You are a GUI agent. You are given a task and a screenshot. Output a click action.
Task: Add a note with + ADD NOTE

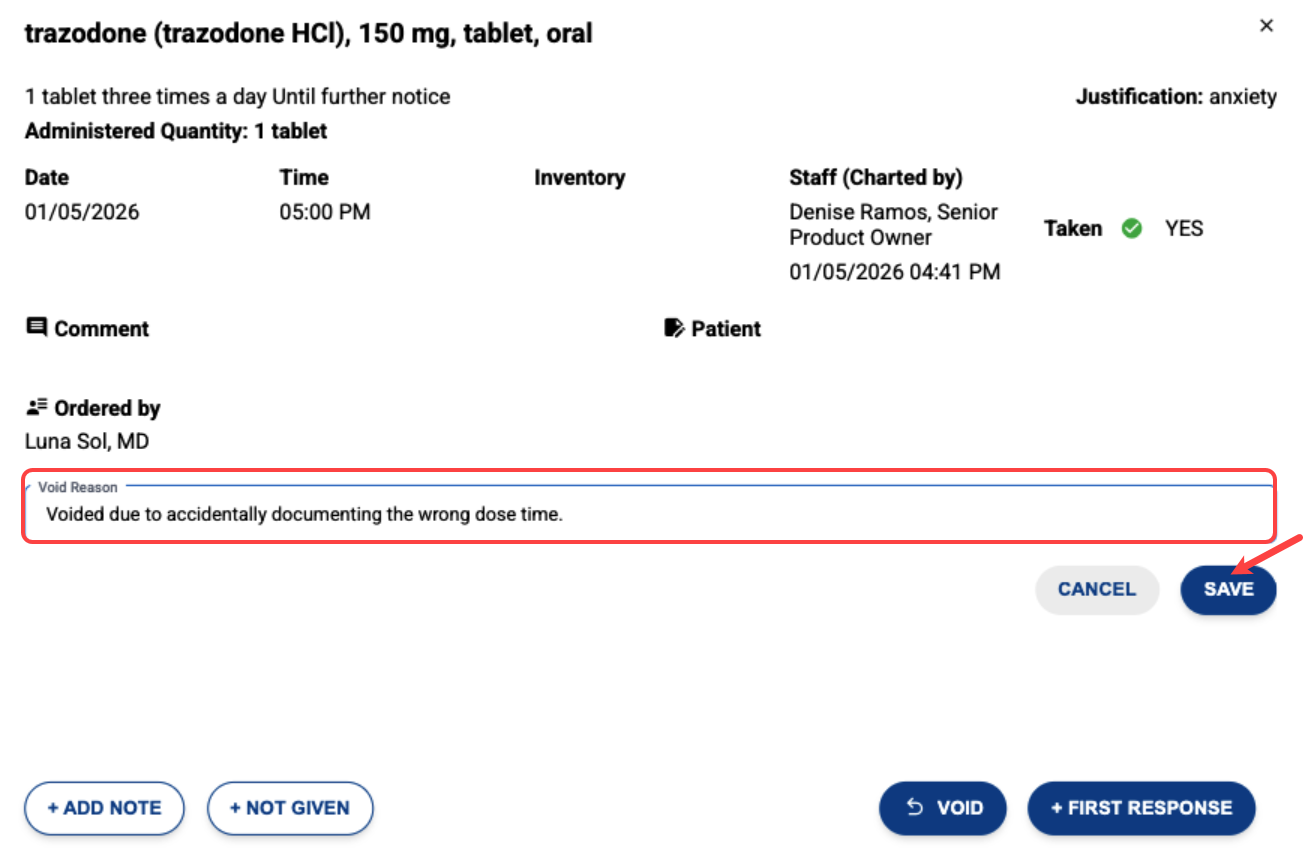click(x=104, y=808)
